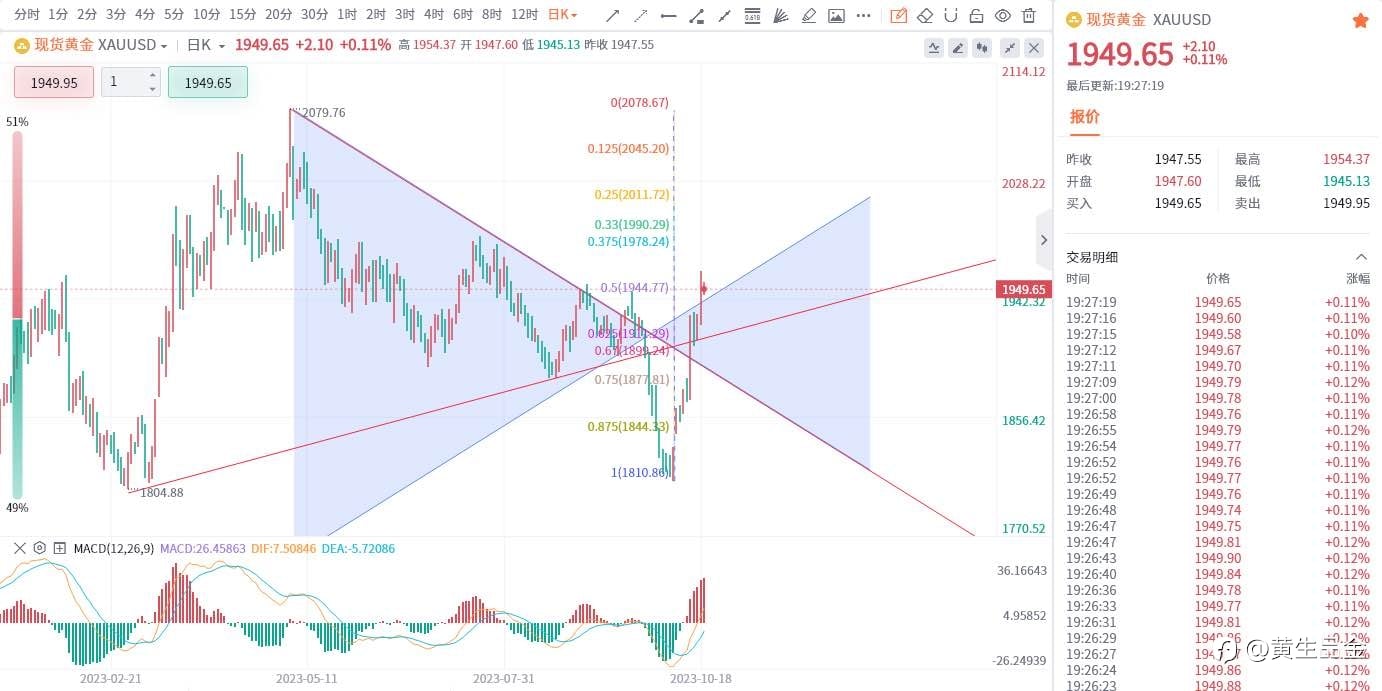Click the 19:27:19 trade detail row
The height and width of the screenshot is (691, 1382).
pyautogui.click(x=1217, y=302)
